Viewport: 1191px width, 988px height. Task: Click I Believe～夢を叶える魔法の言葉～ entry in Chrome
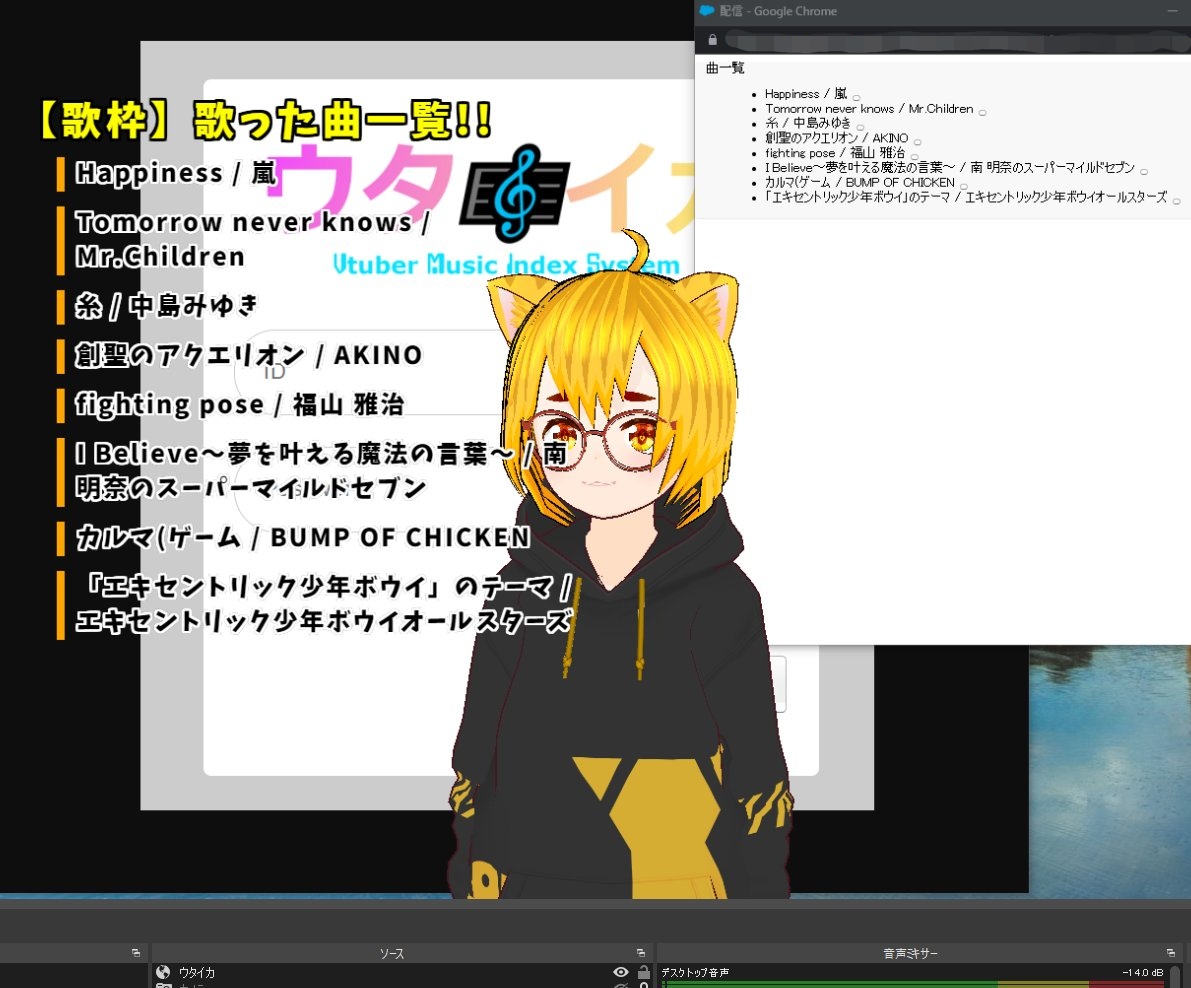[x=950, y=167]
